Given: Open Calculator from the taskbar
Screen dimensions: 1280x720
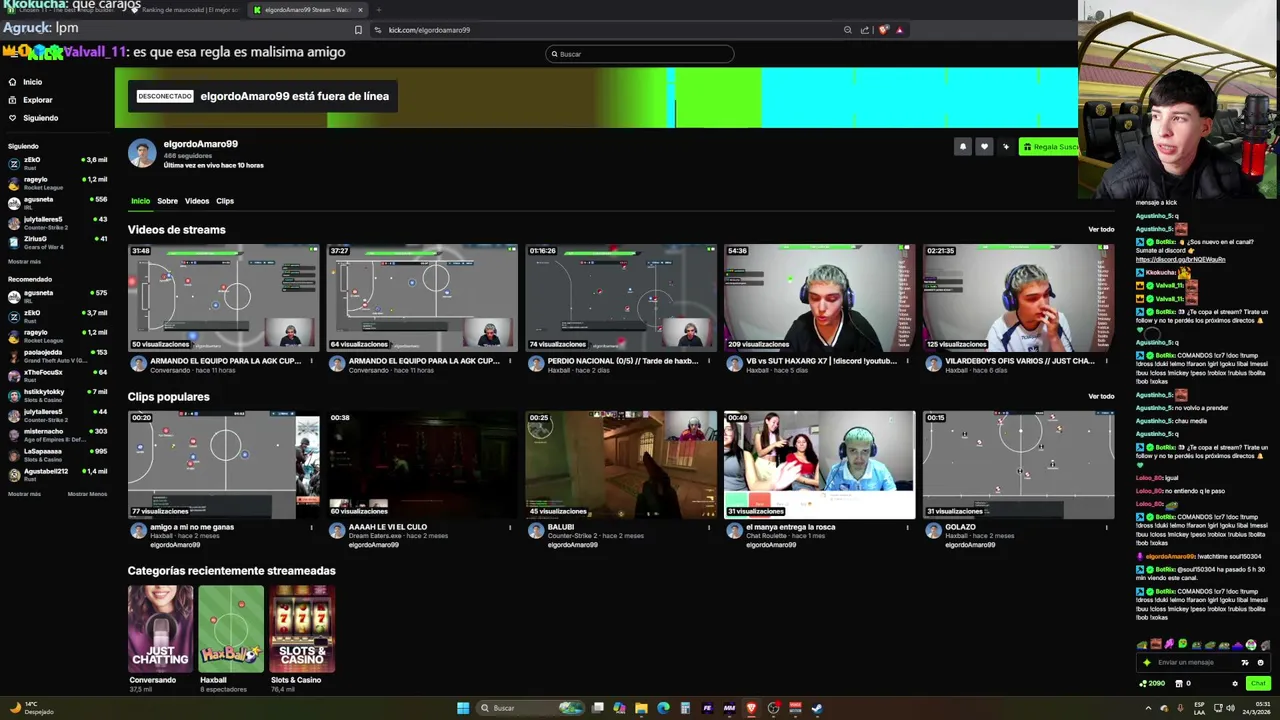Looking at the screenshot, I should tap(685, 708).
